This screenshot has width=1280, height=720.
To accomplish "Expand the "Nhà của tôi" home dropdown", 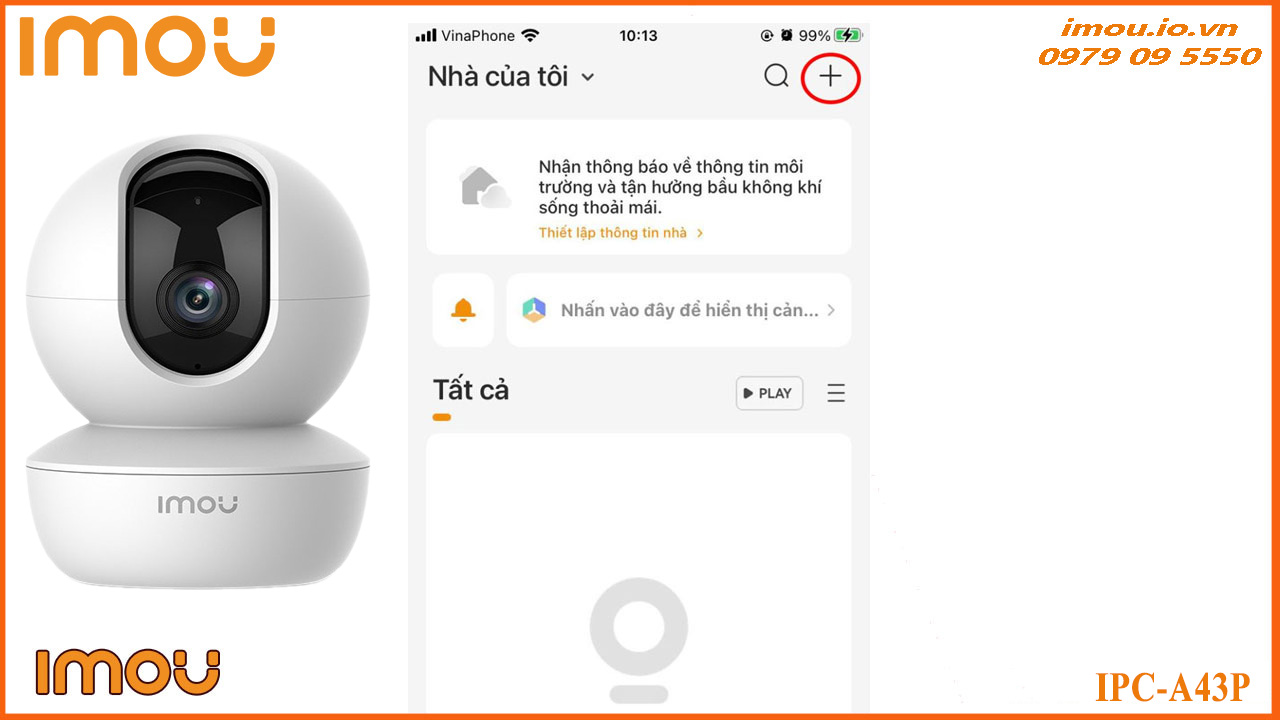I will tap(588, 77).
